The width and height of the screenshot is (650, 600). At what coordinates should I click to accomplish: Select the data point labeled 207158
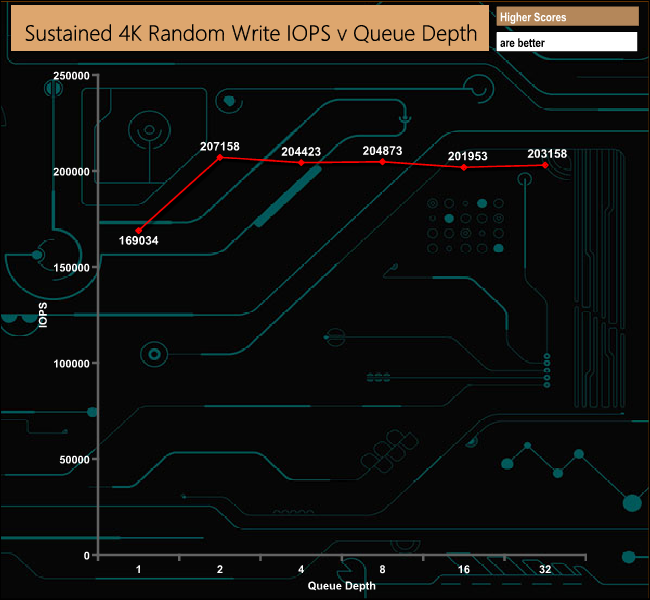[x=220, y=157]
